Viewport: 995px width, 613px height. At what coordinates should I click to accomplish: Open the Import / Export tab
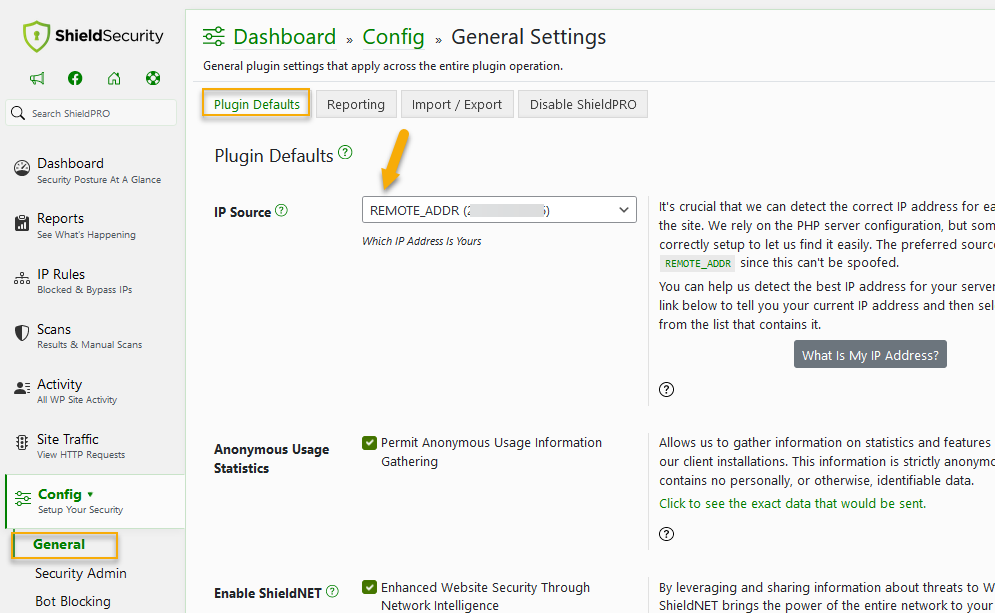[x=457, y=104]
